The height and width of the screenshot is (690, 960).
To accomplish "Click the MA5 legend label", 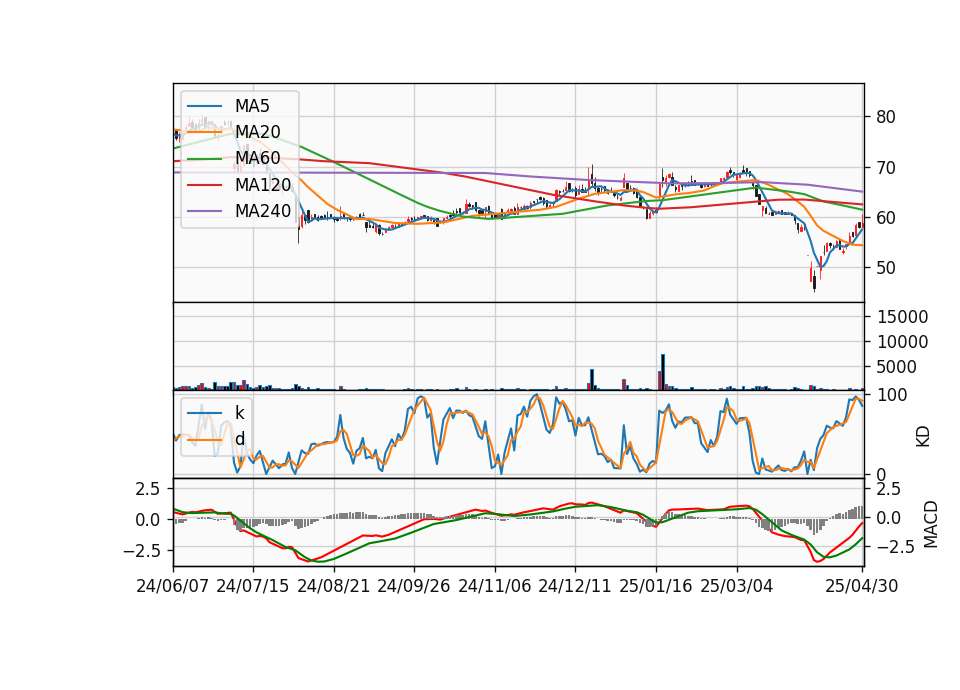I will 252,106.
